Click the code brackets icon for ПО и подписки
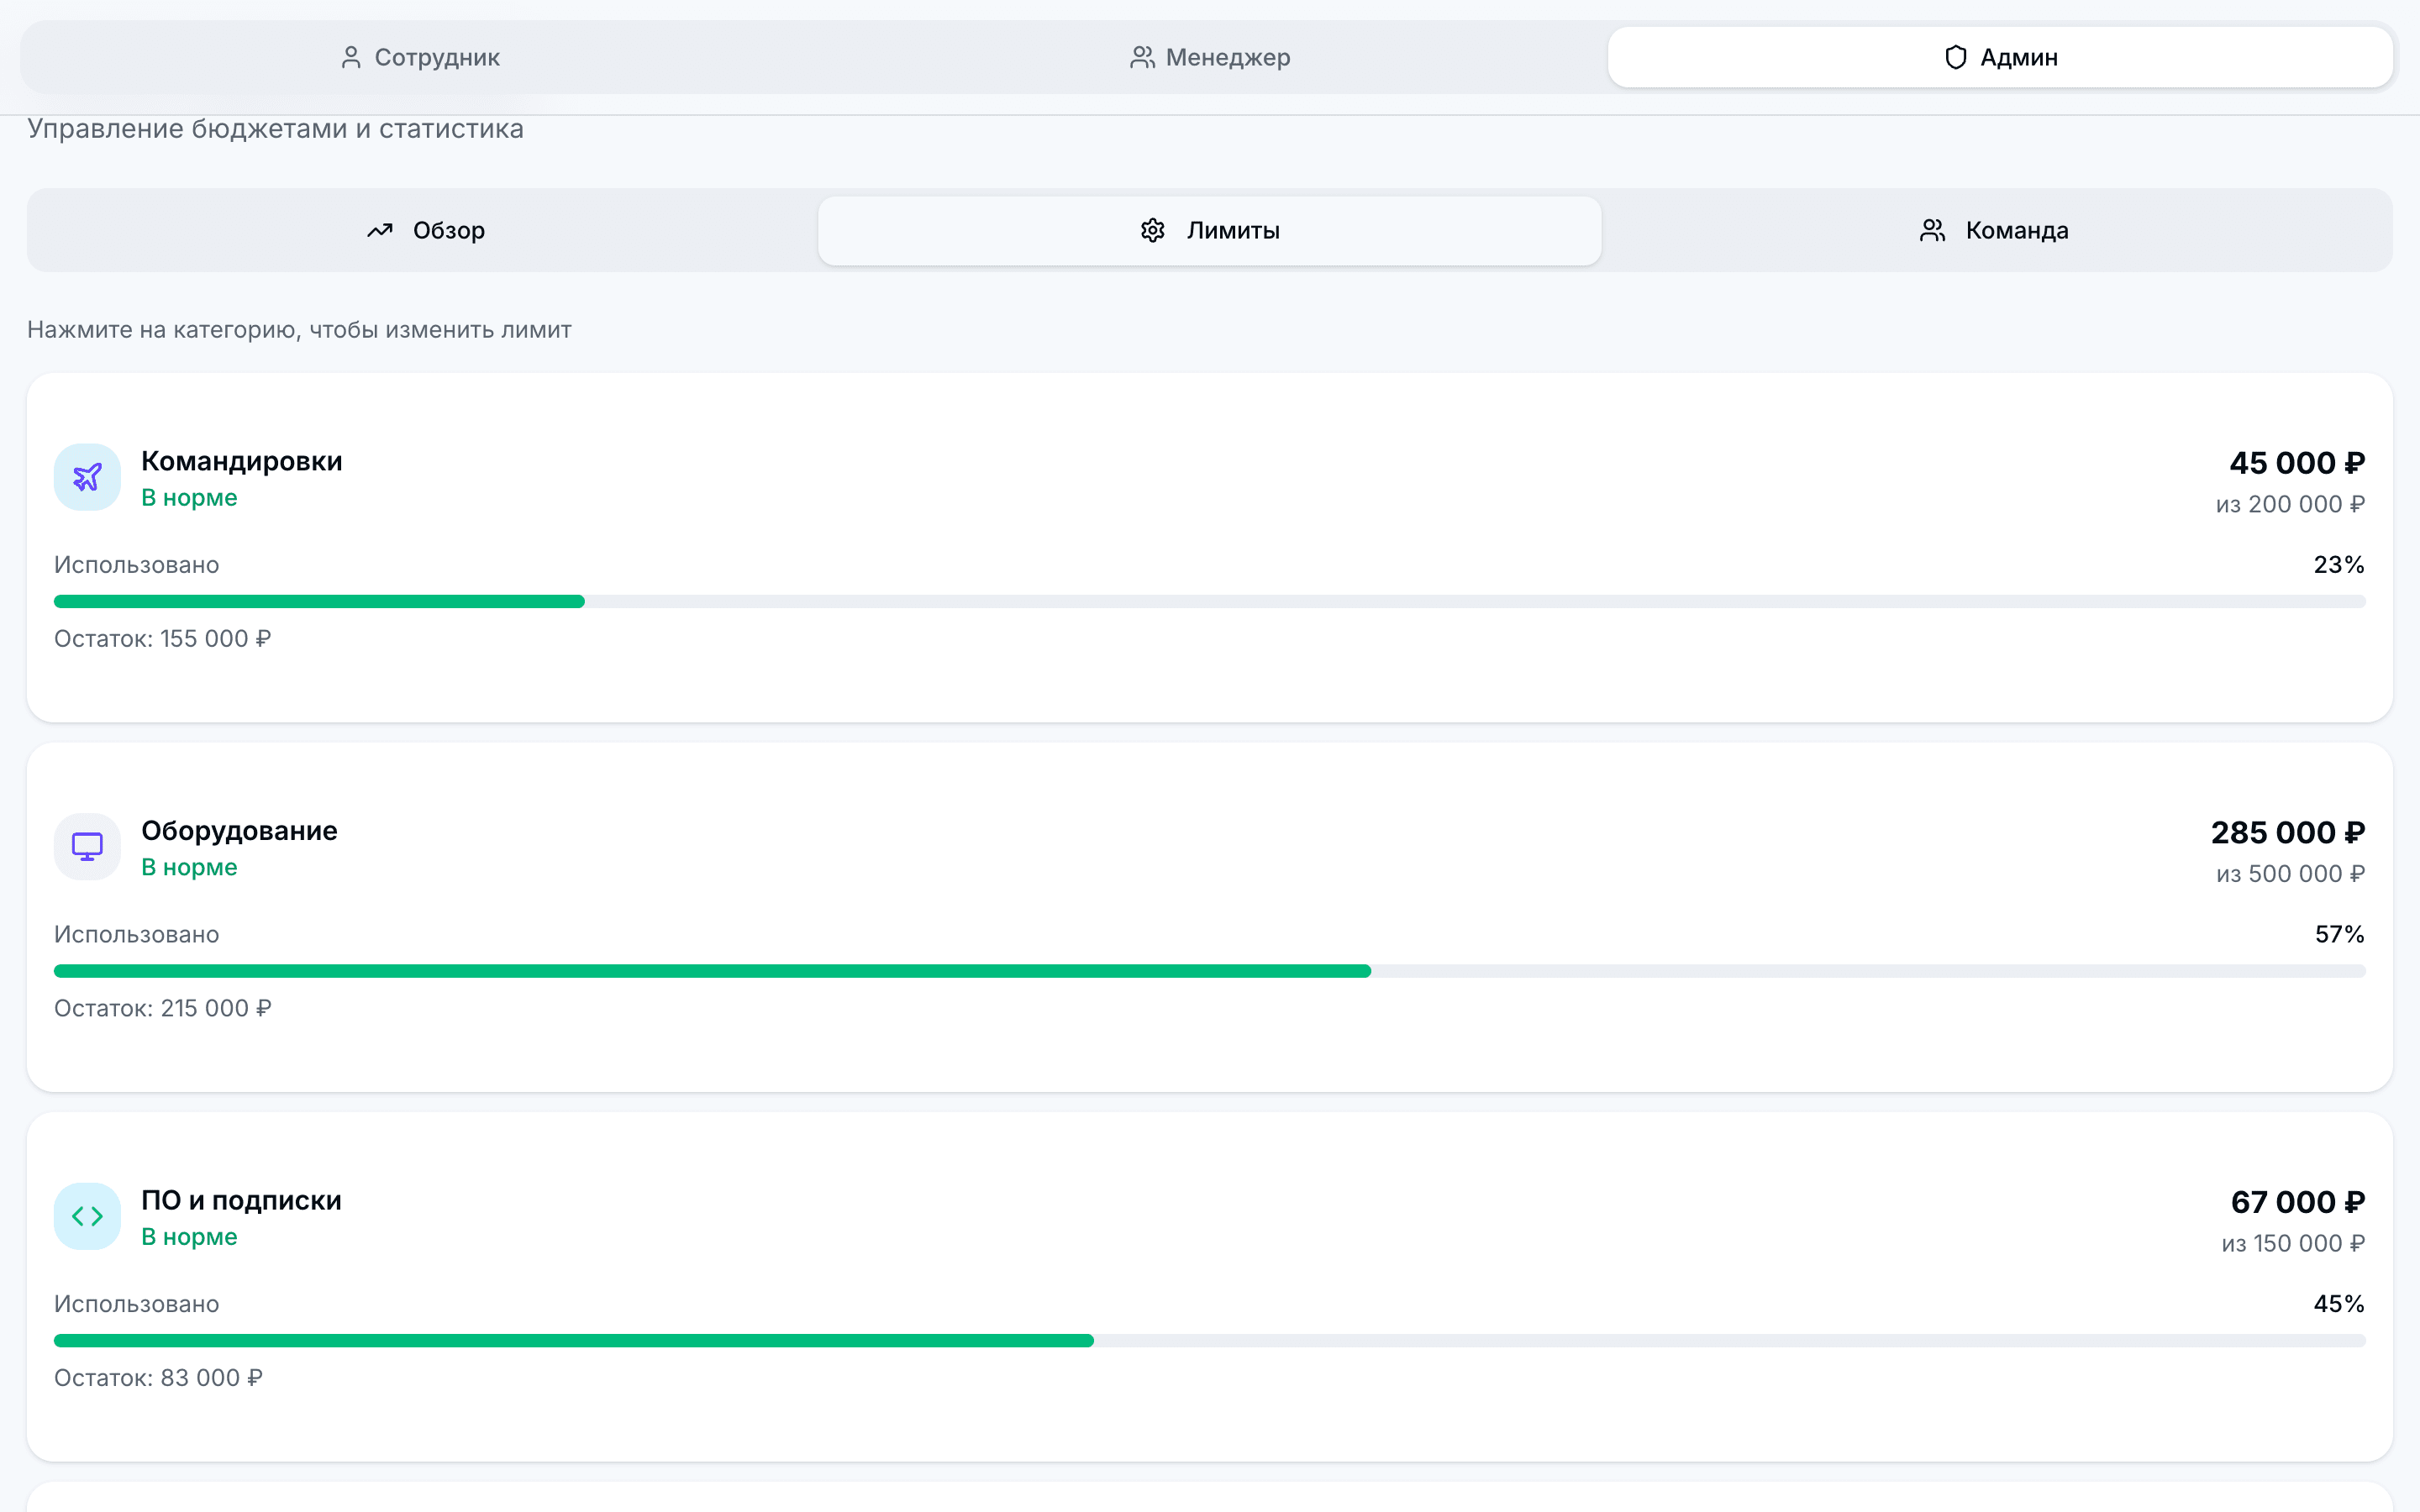 click(x=87, y=1216)
